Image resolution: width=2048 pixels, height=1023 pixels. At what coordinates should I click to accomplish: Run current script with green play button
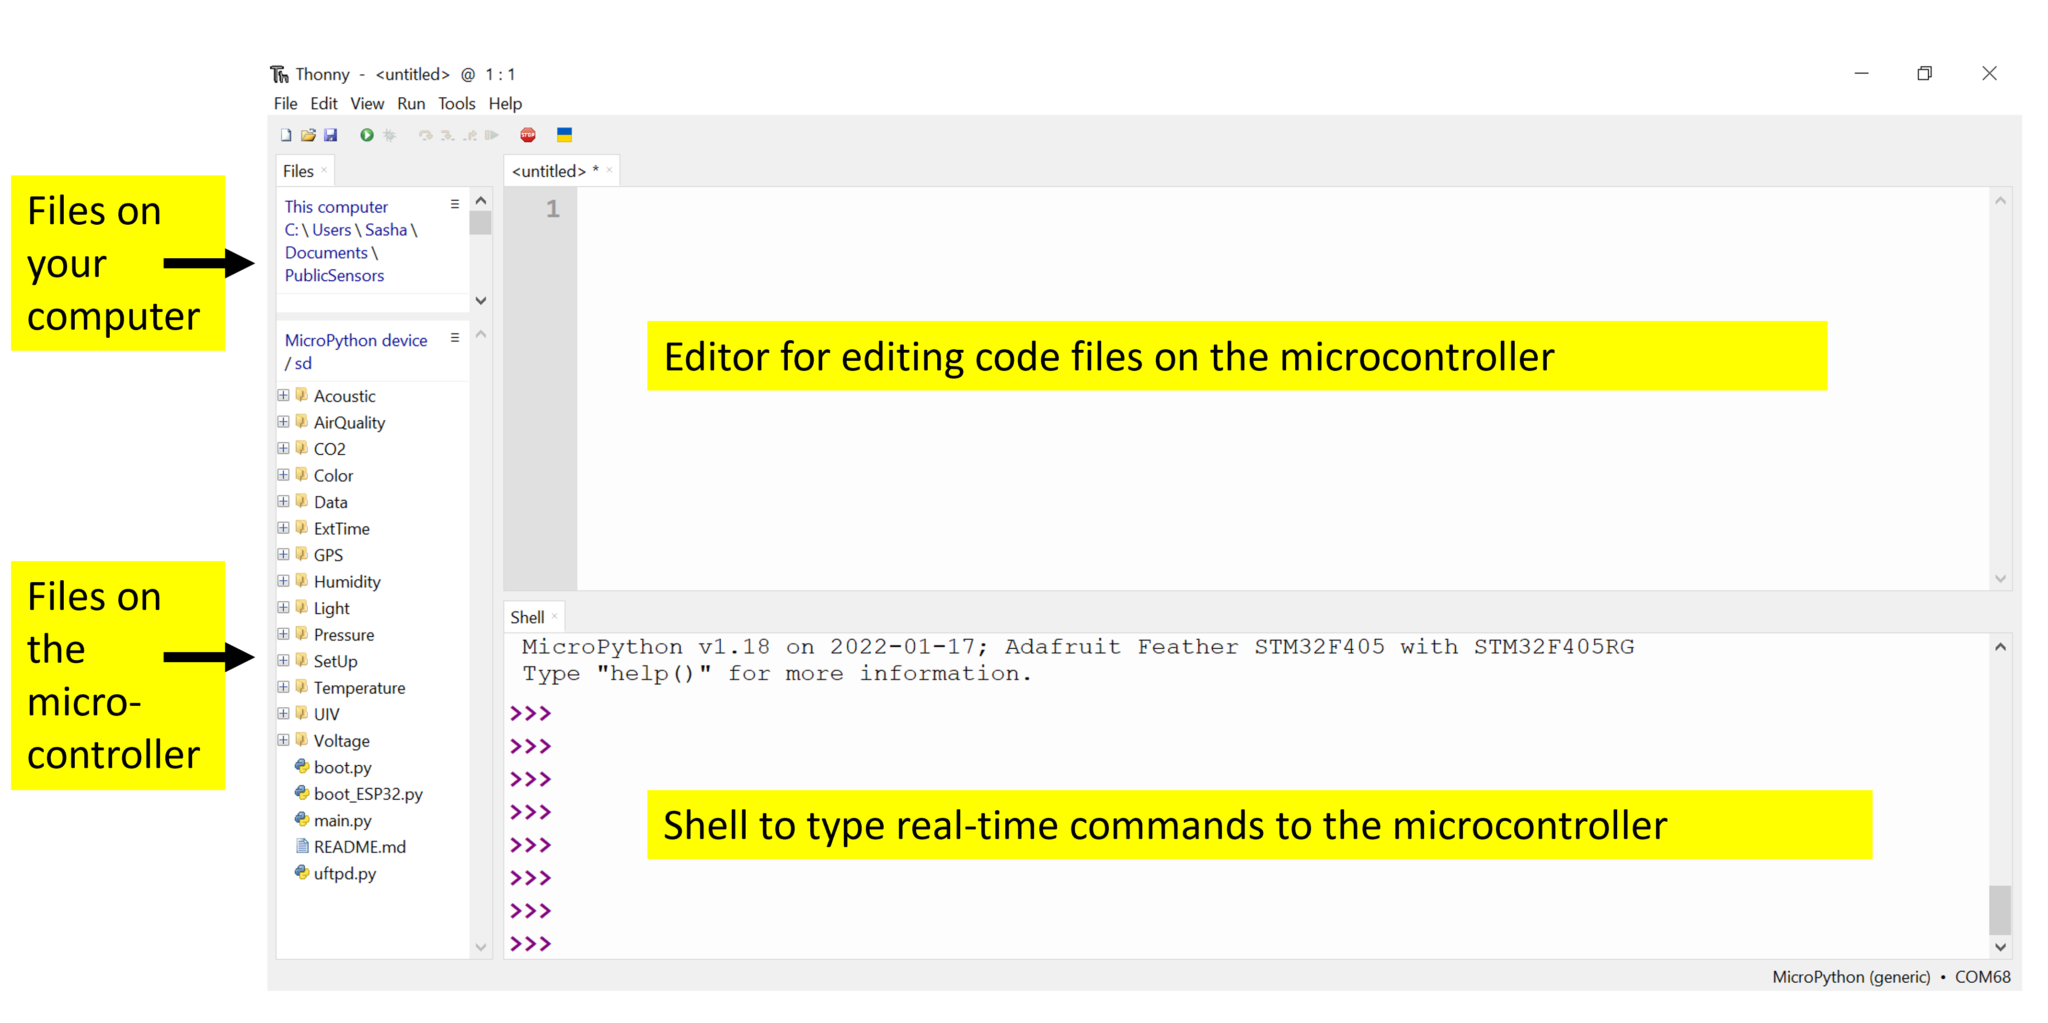pyautogui.click(x=367, y=135)
